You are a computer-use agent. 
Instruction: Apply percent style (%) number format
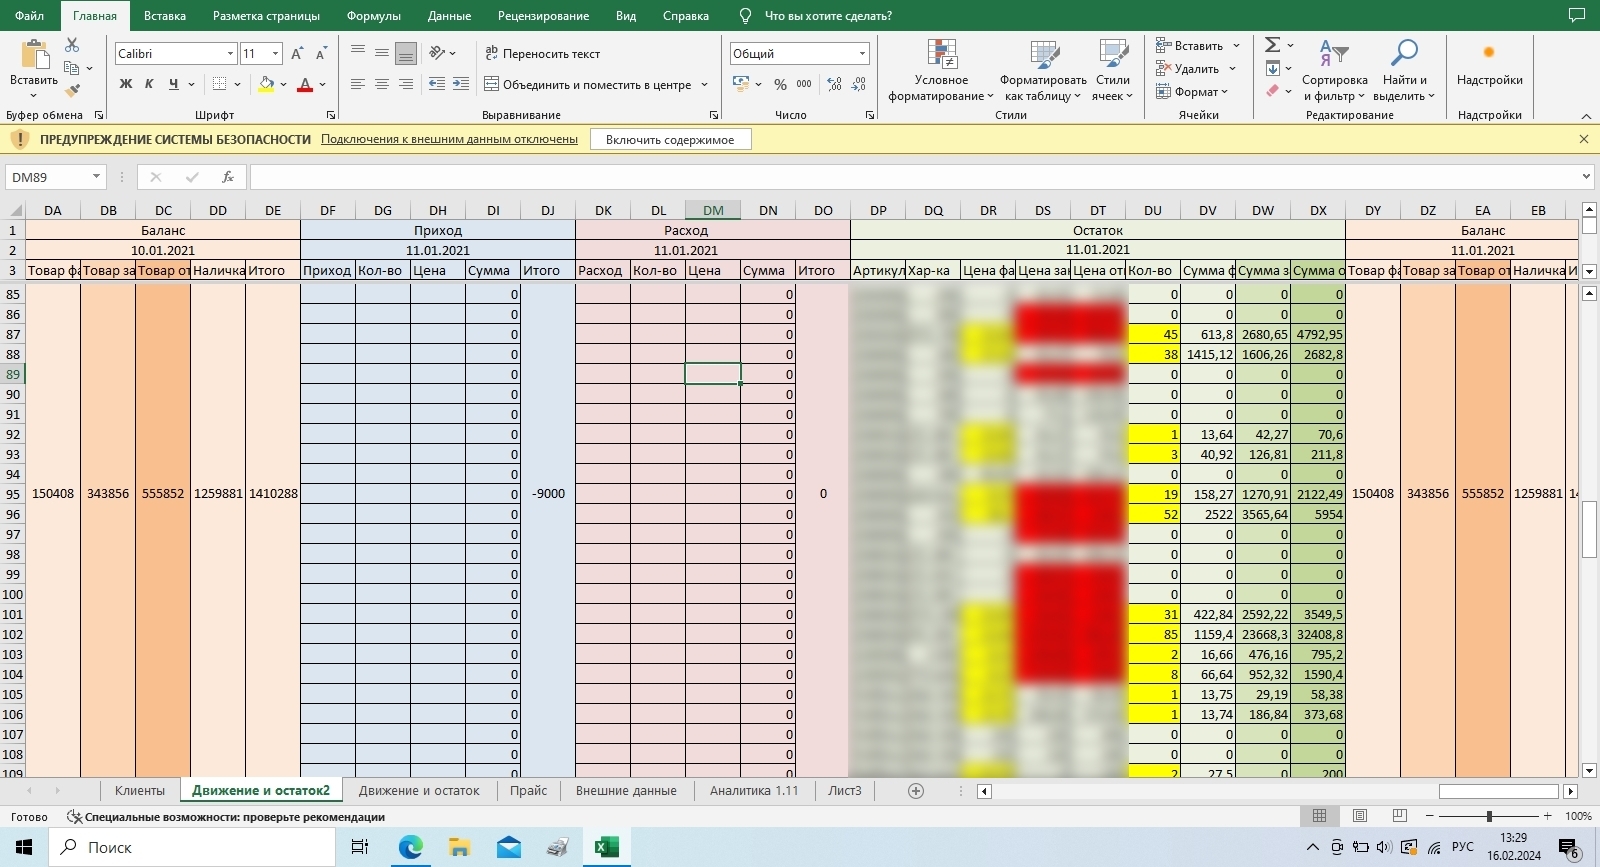pyautogui.click(x=780, y=85)
